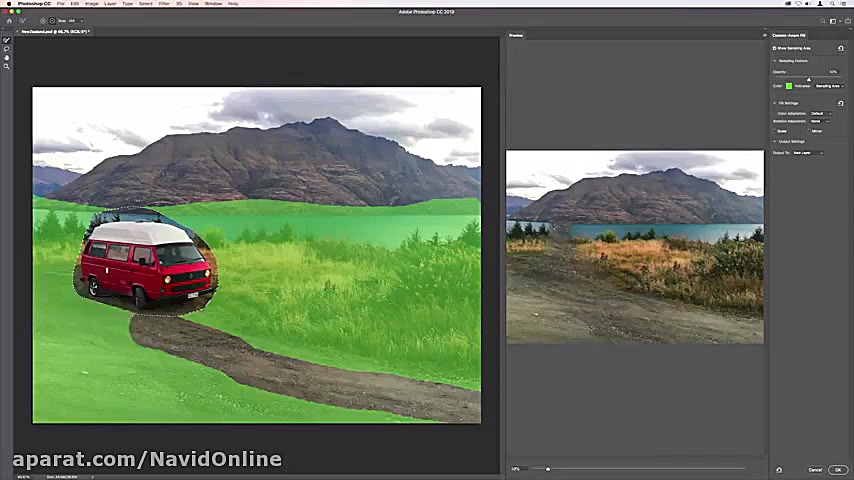
Task: Click the Cancel button
Action: pyautogui.click(x=815, y=470)
